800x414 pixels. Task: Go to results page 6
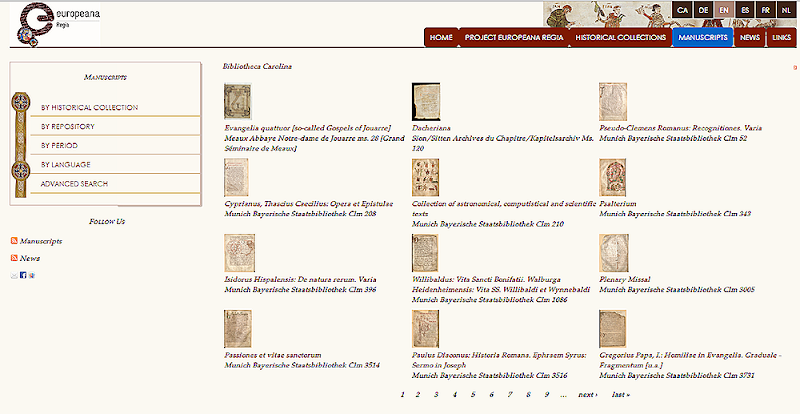click(491, 395)
